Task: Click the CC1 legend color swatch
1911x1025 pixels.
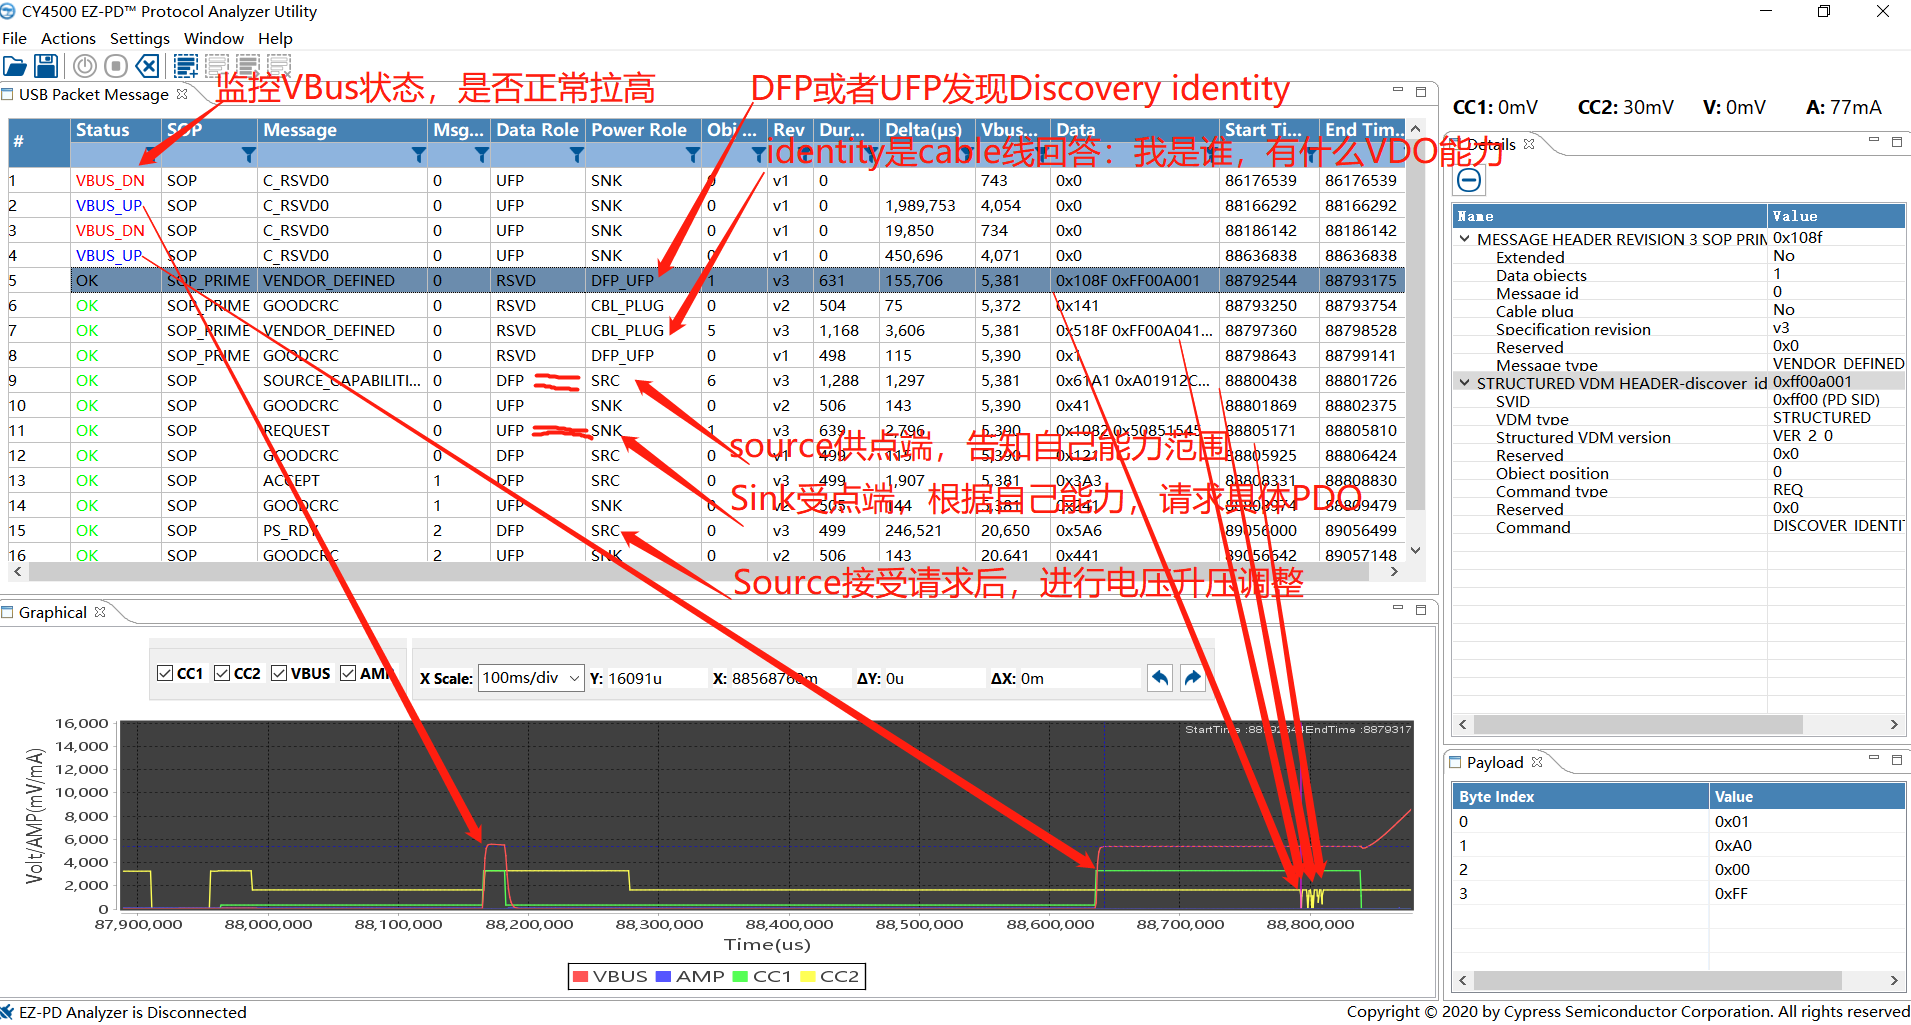Action: pos(741,976)
